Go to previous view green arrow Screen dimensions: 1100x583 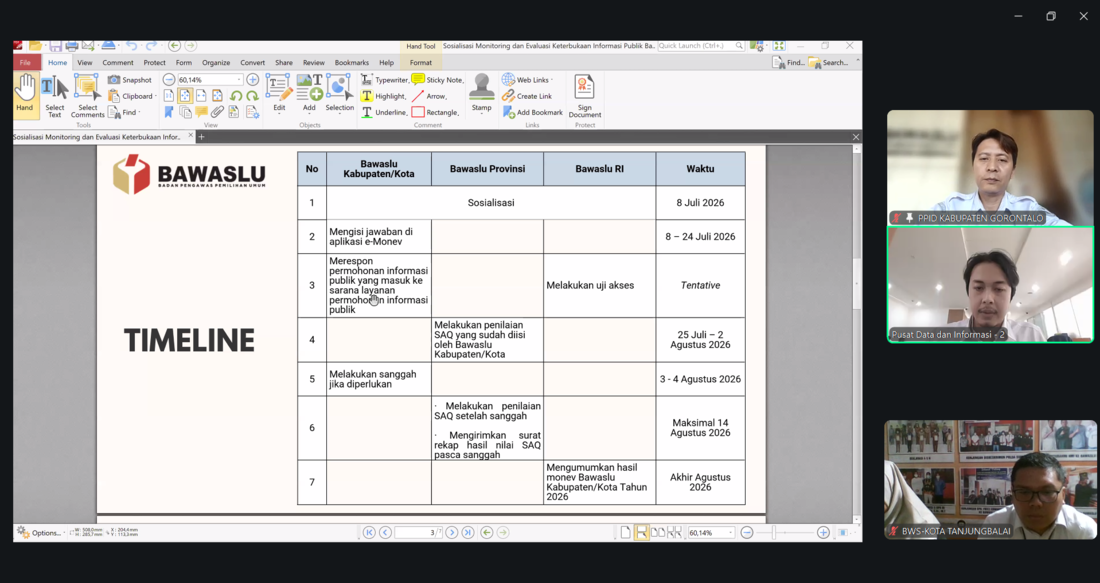tap(486, 532)
